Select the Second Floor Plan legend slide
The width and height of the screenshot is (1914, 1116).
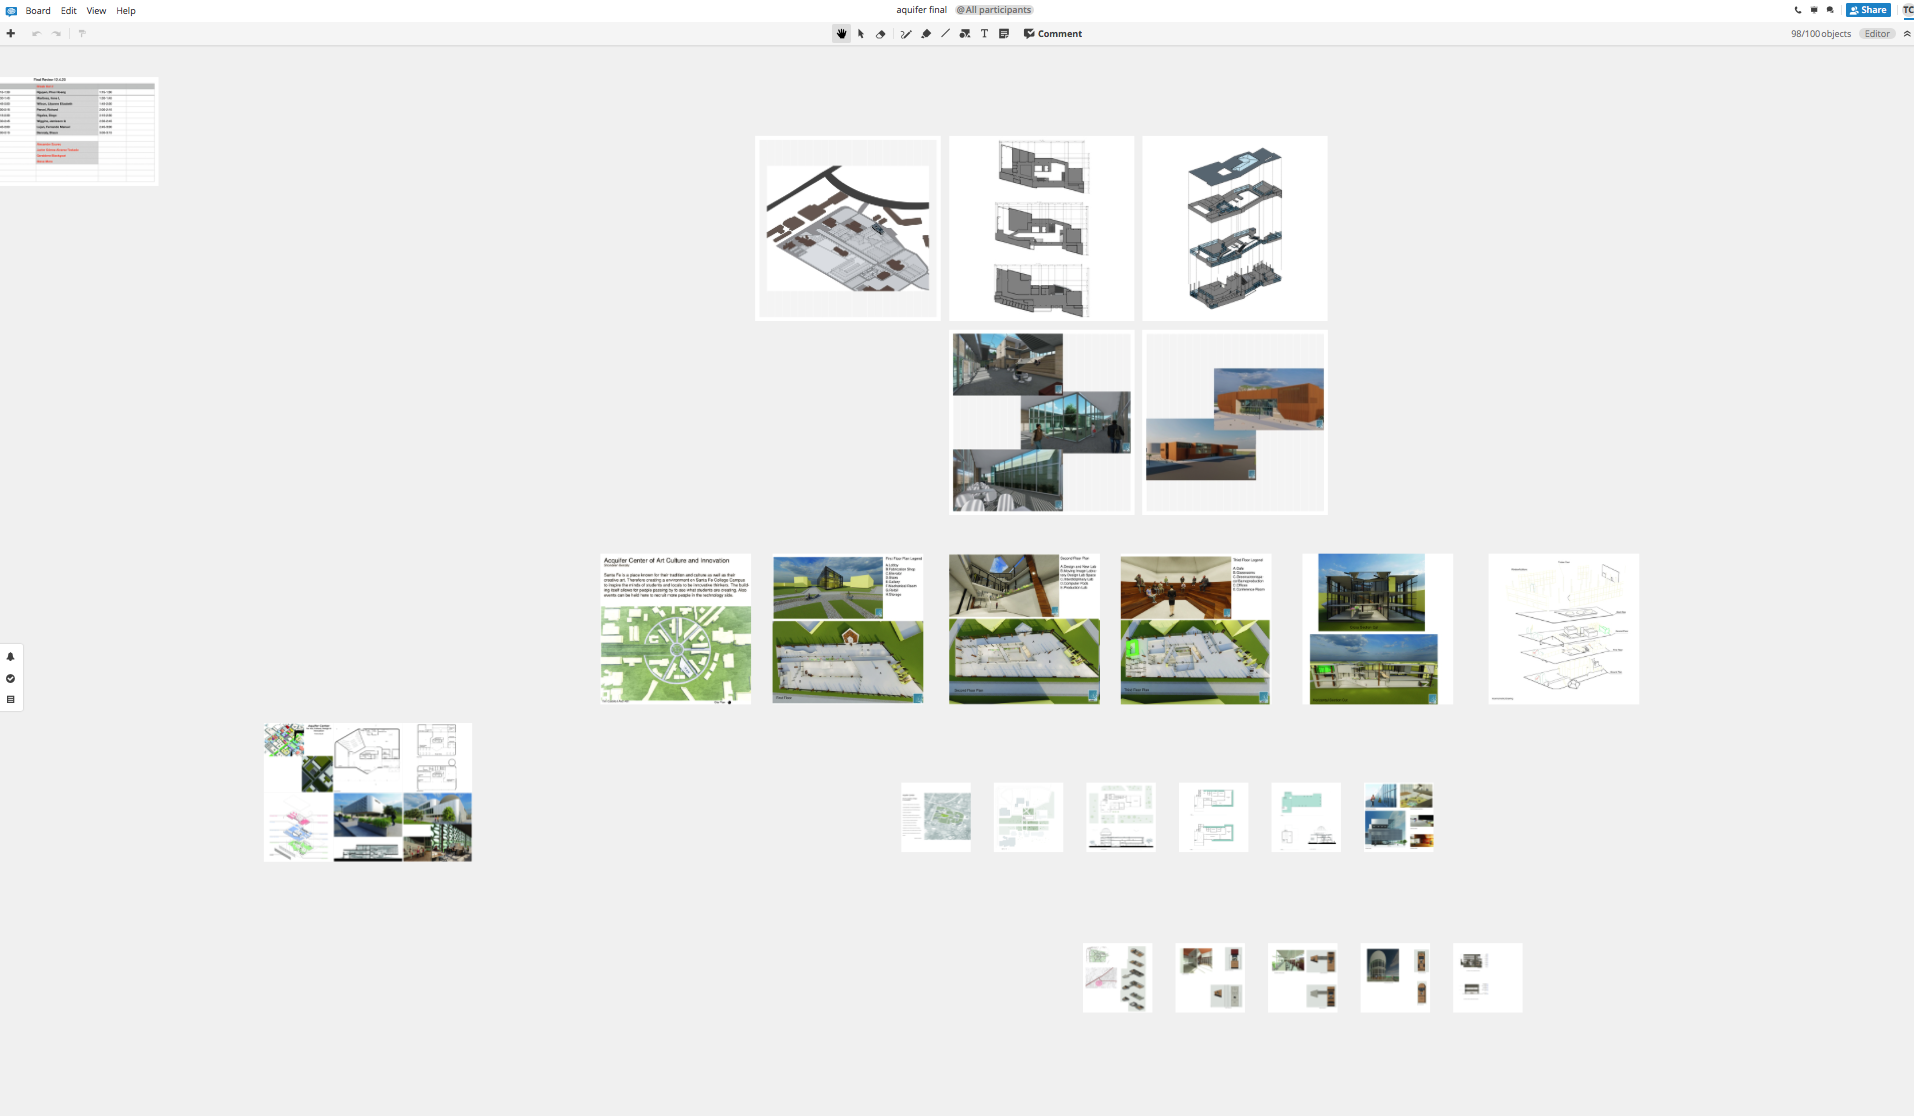(x=1024, y=629)
